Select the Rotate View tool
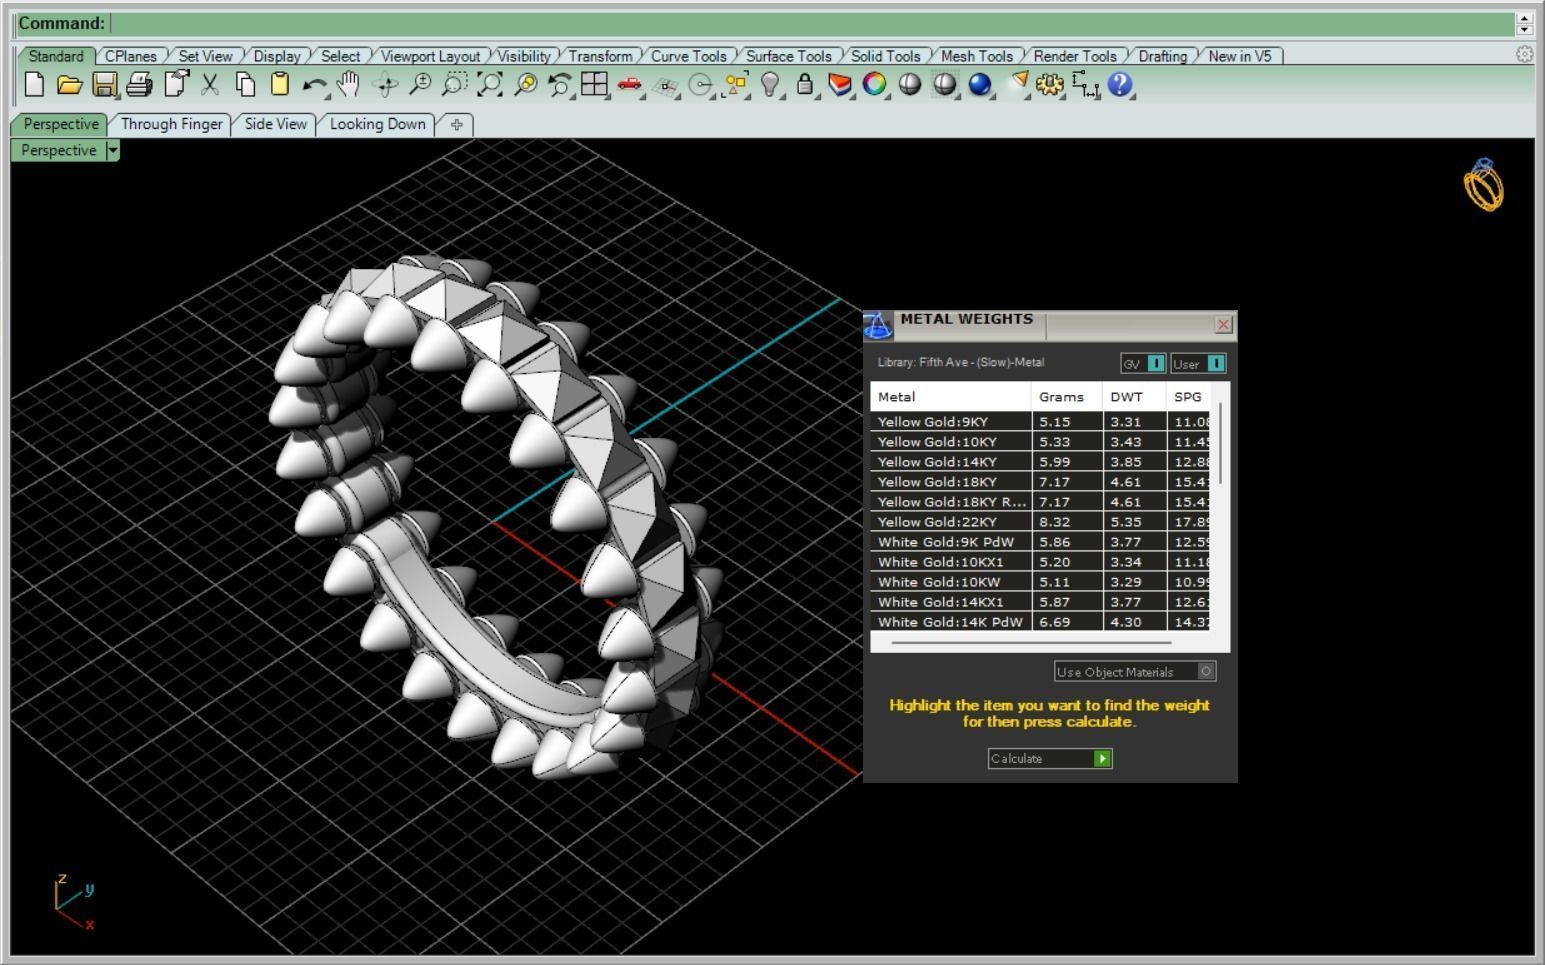 pyautogui.click(x=385, y=85)
